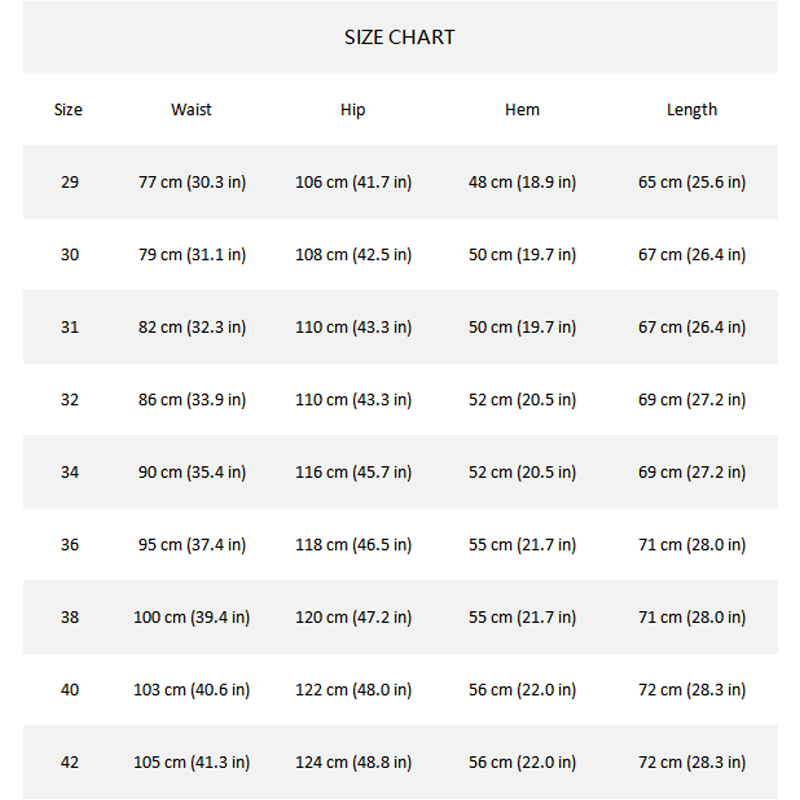The image size is (800, 800).
Task: Click size 38 row label
Action: click(x=69, y=617)
